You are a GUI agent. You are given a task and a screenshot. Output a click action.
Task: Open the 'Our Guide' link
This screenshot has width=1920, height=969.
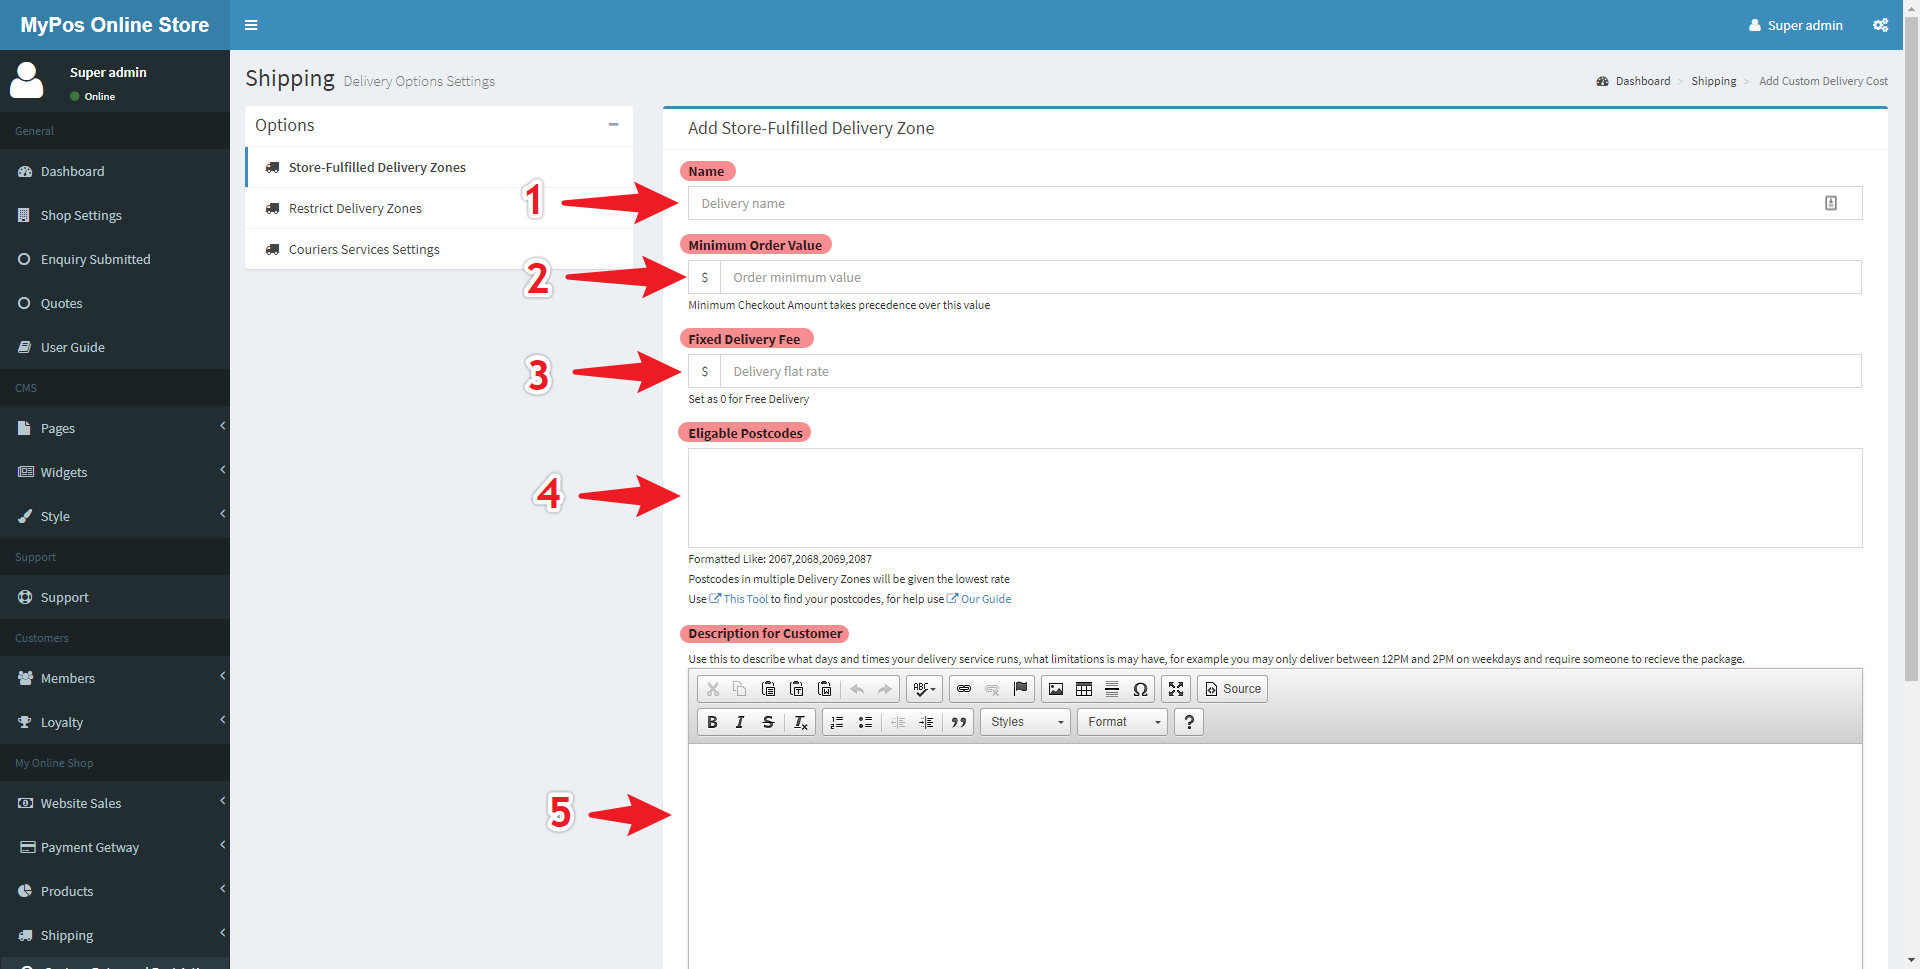tap(985, 599)
